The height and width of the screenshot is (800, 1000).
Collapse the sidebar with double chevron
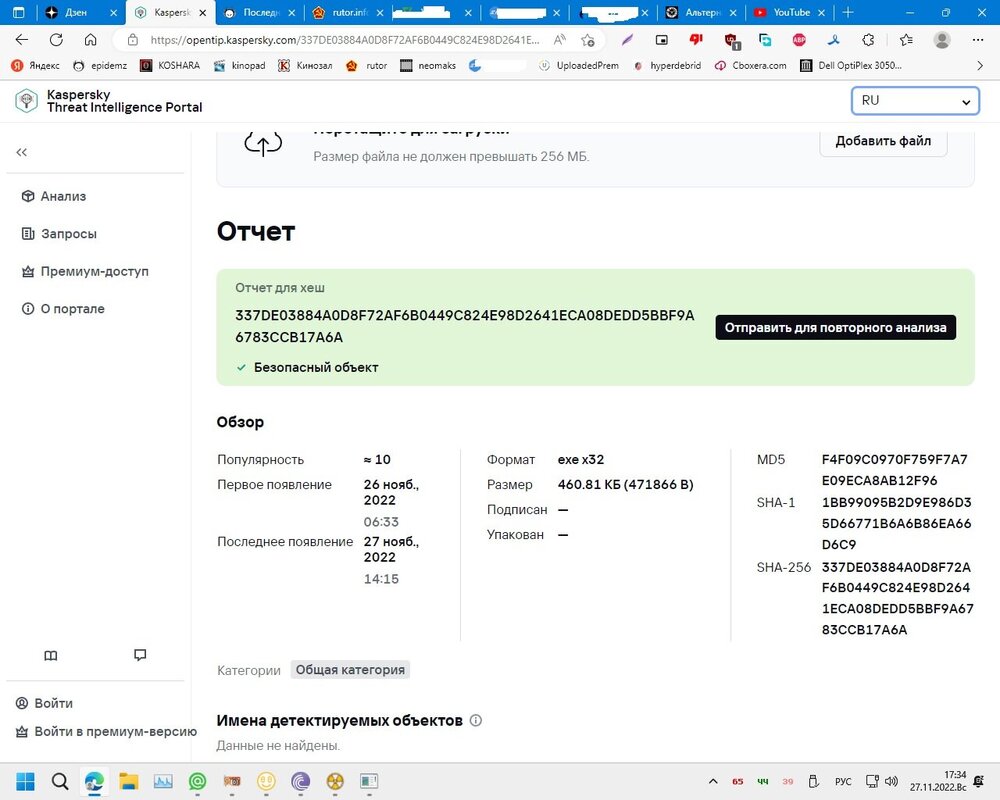coord(21,152)
